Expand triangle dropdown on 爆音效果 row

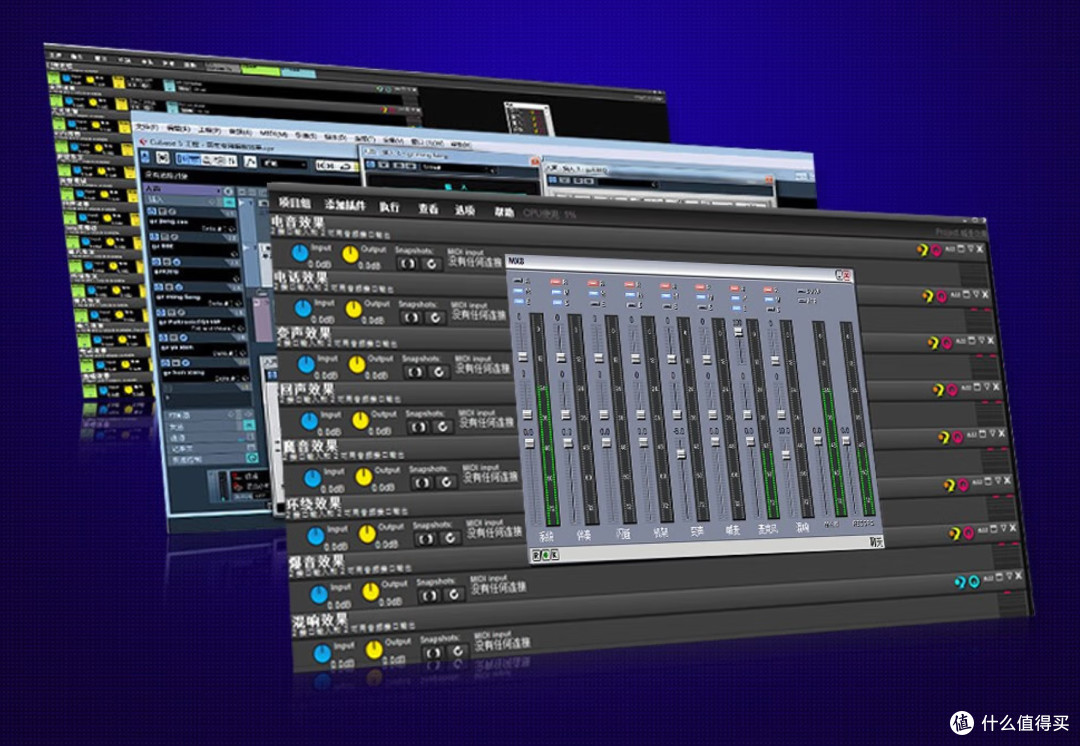click(x=1004, y=528)
